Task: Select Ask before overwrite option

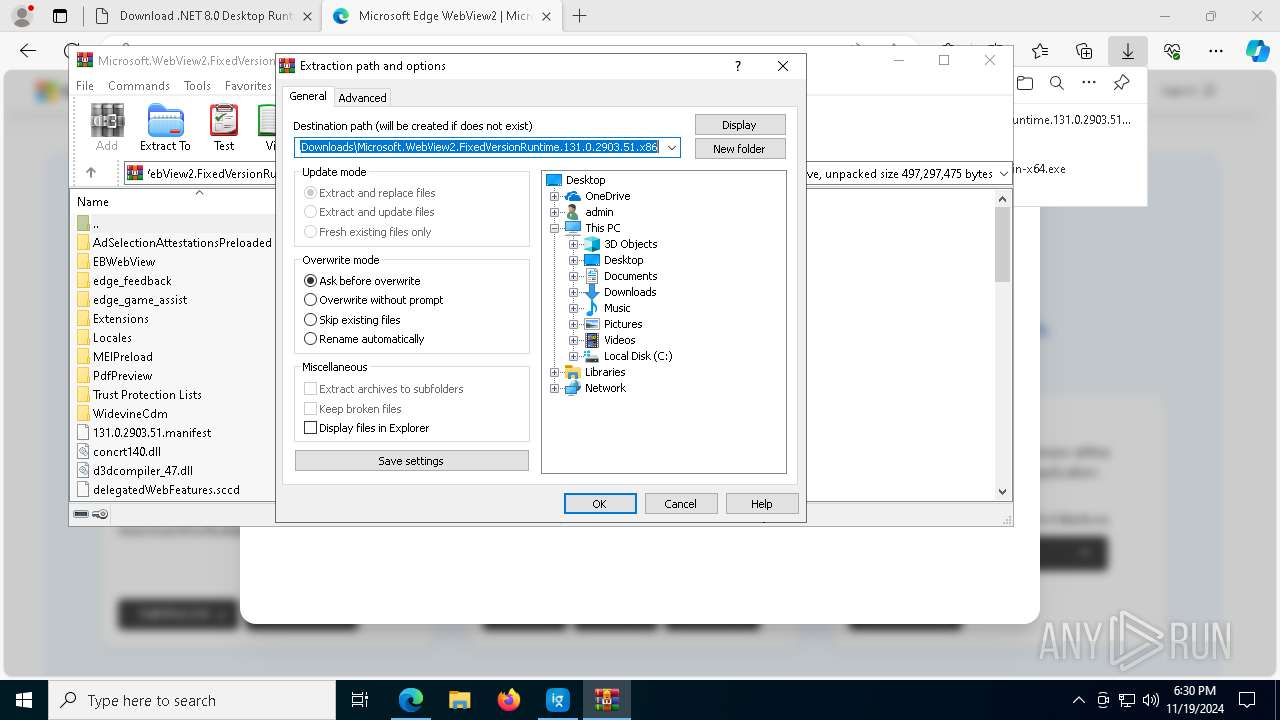Action: click(362, 281)
